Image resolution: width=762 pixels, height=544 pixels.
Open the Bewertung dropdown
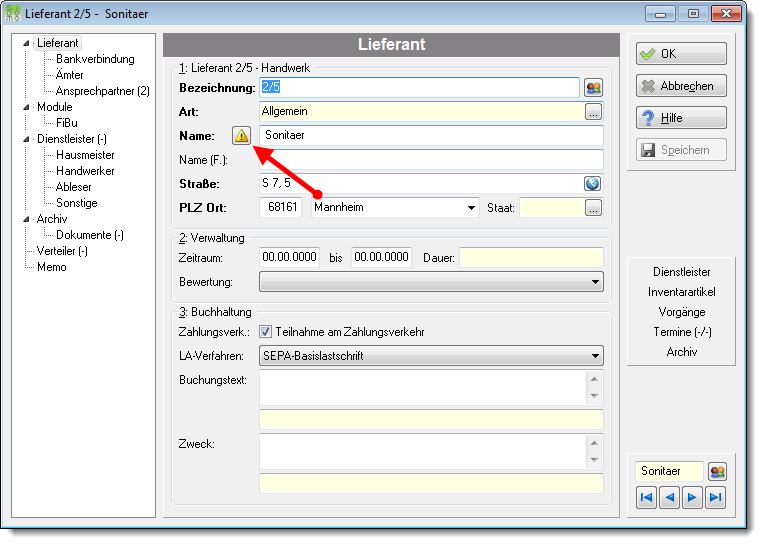coord(432,282)
